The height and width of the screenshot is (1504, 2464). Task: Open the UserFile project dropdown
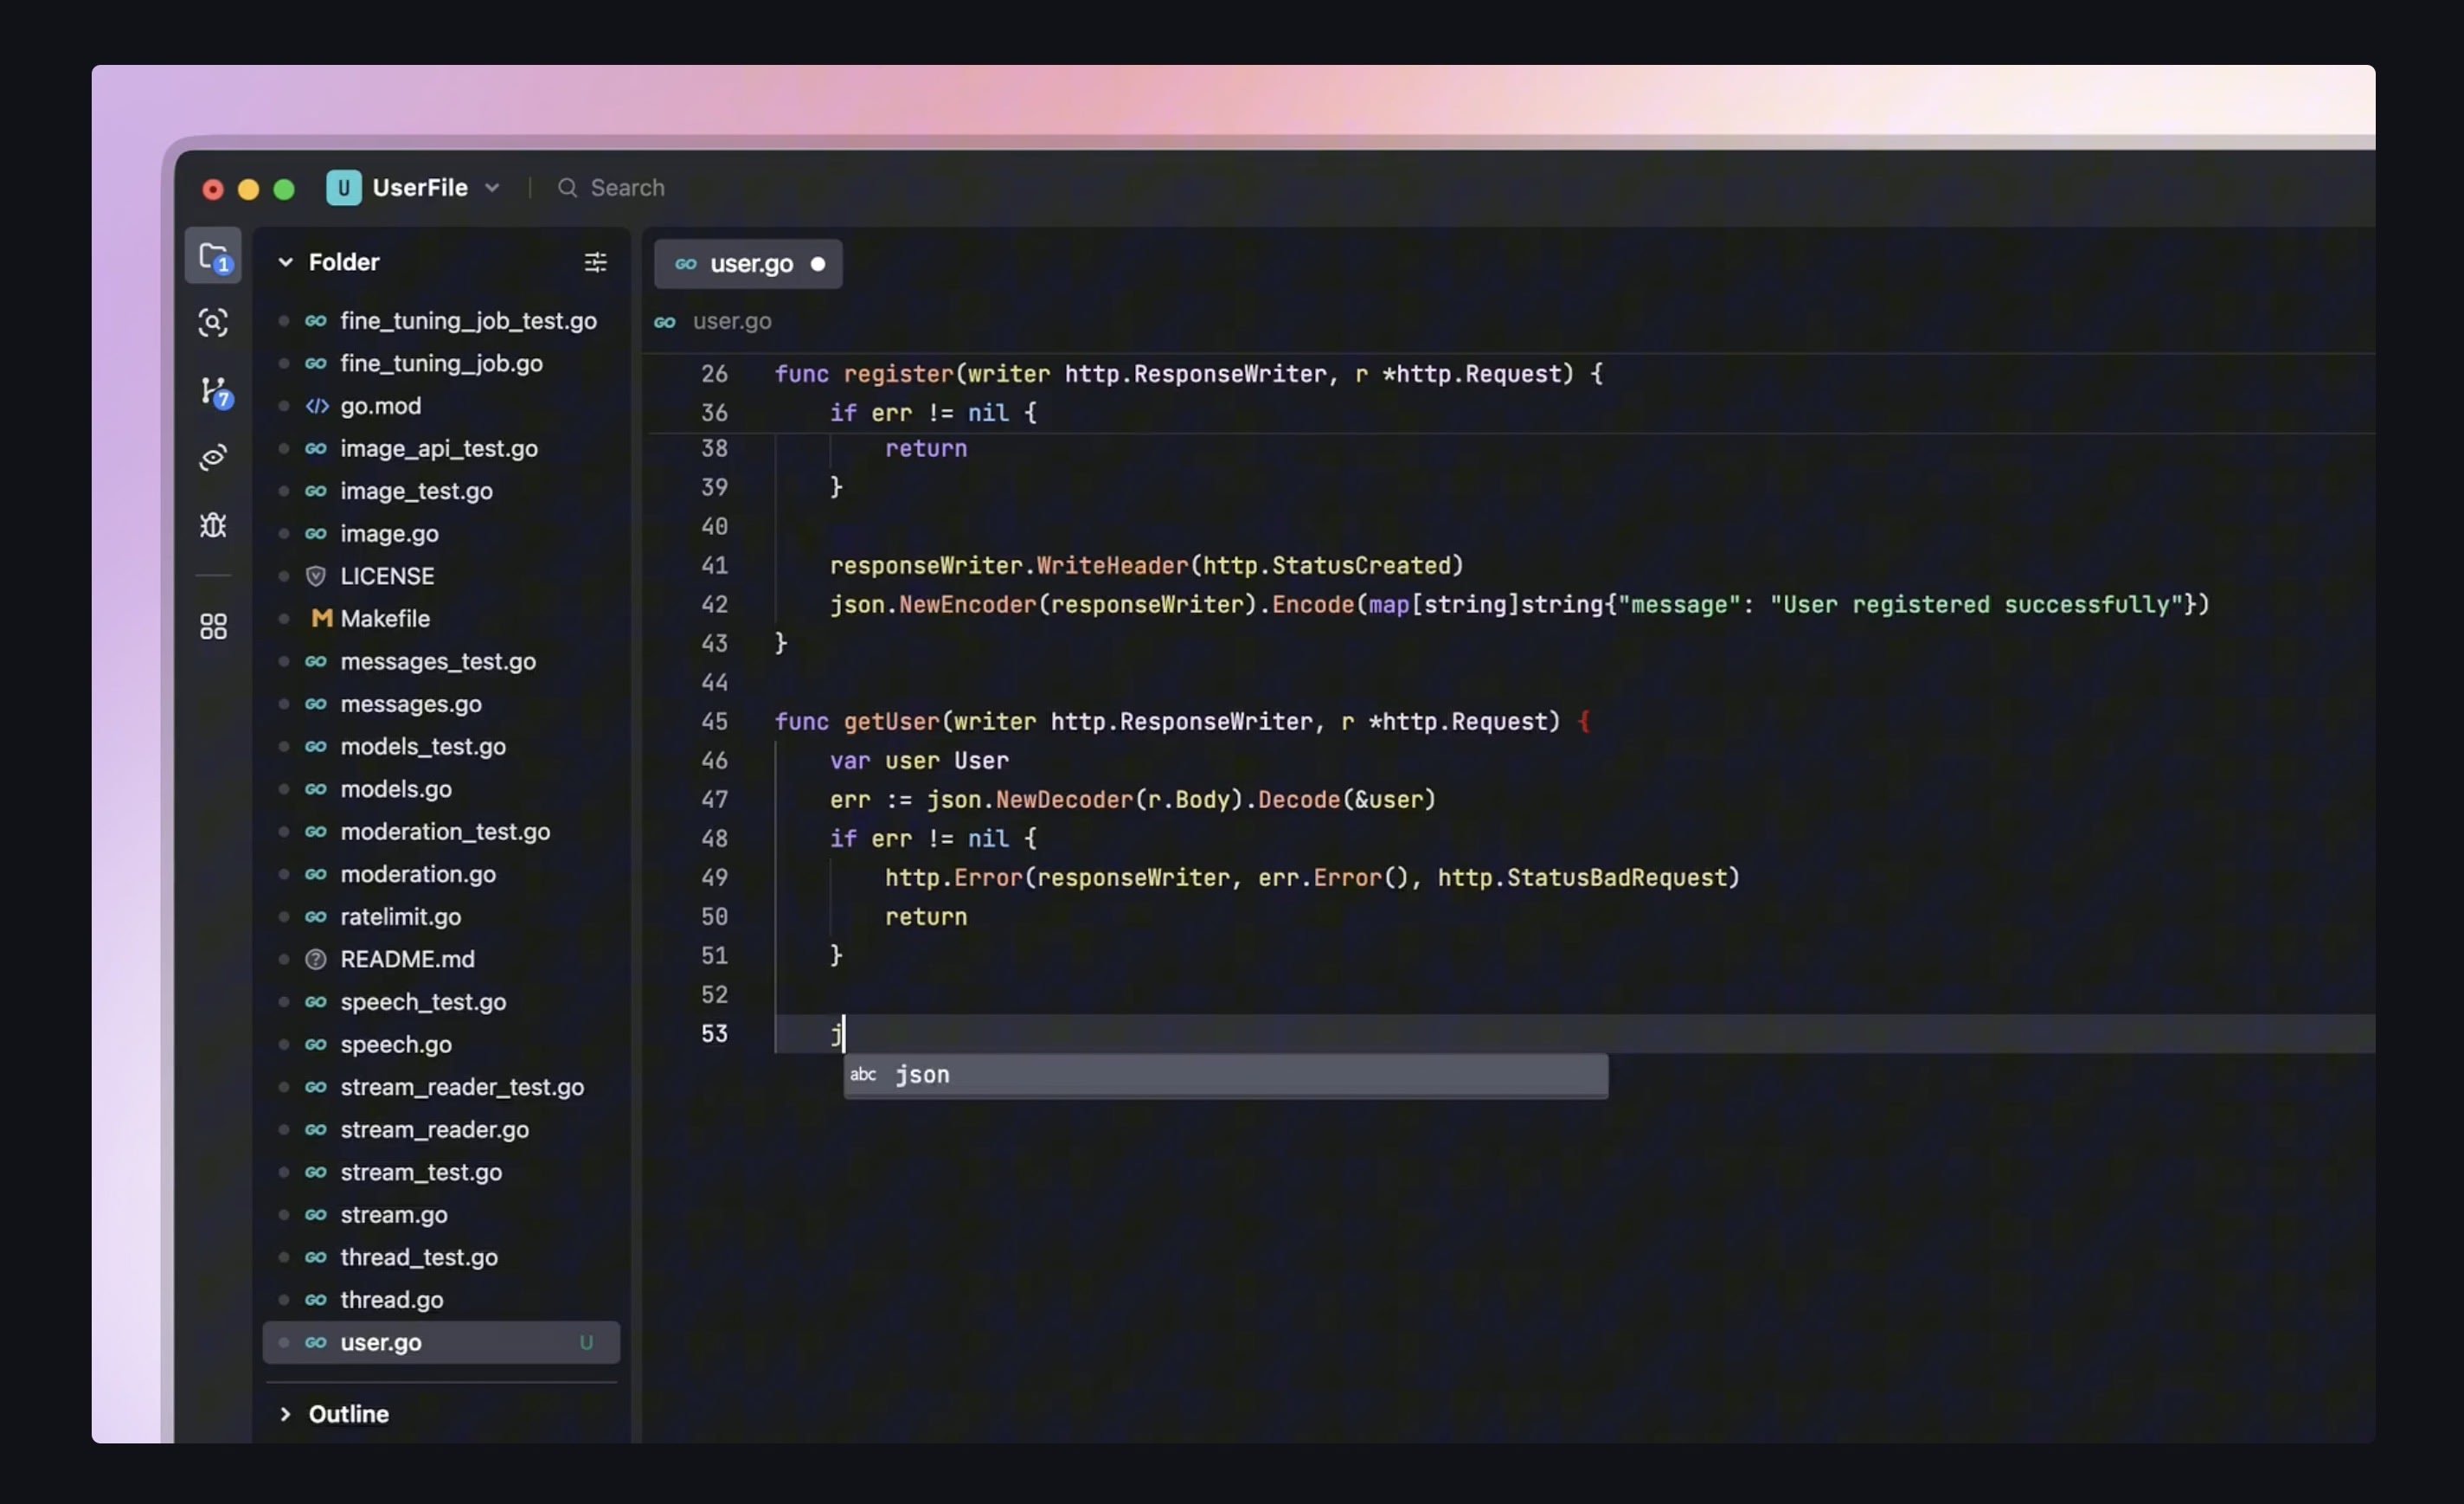[492, 188]
